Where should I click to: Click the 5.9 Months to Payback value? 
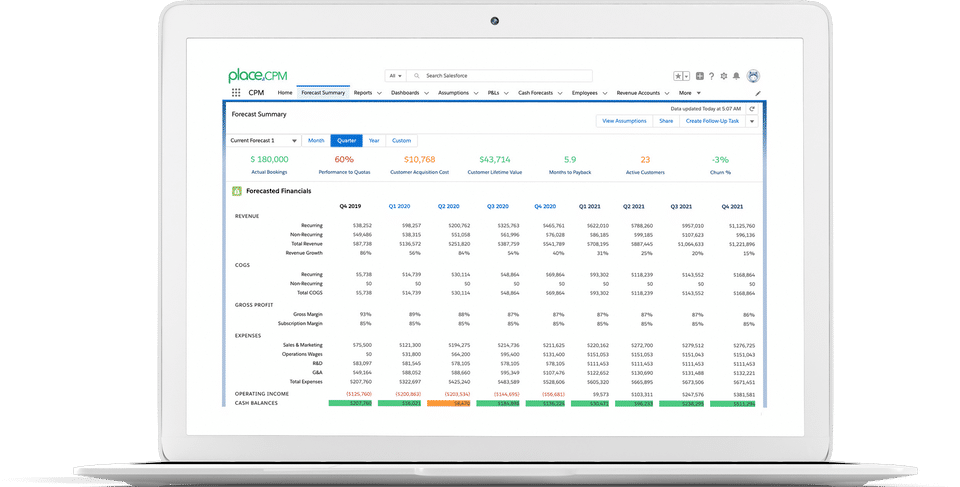570,159
